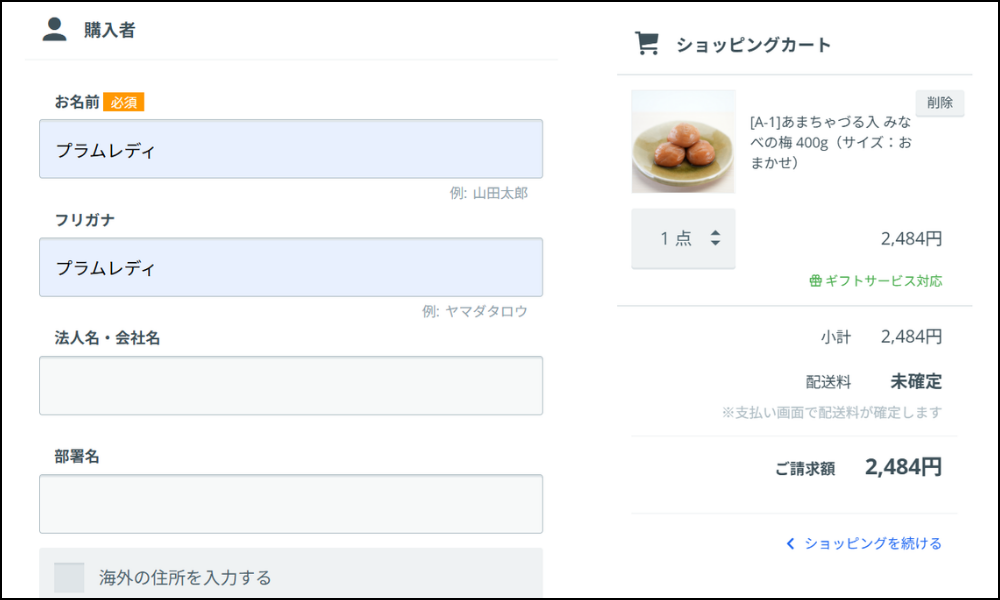
Task: Click the gift service icon
Action: coord(815,281)
